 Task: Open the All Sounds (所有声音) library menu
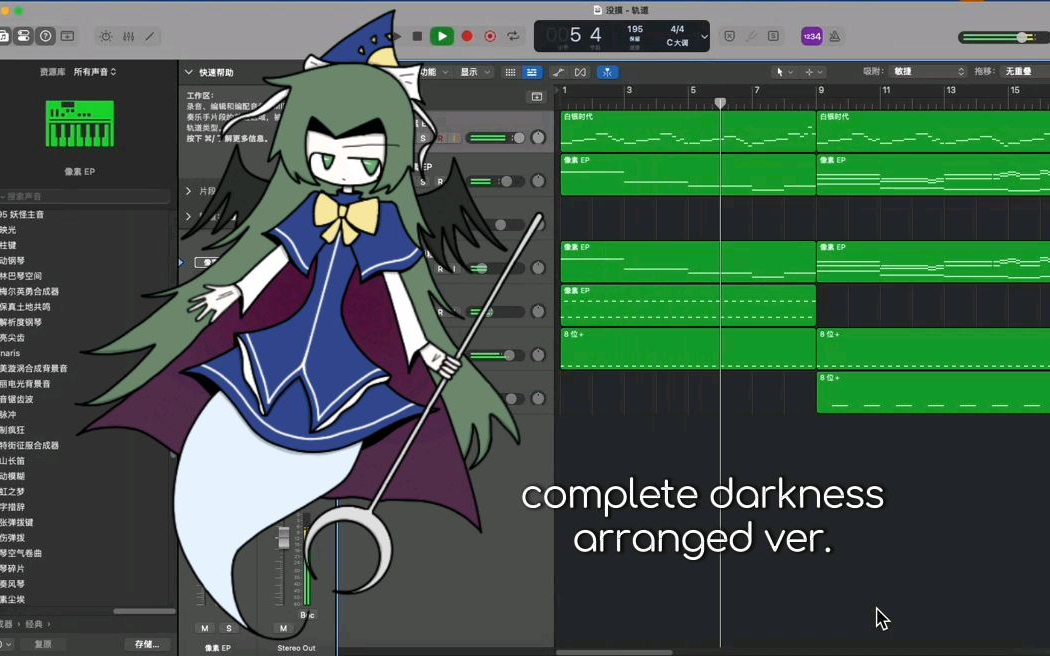[95, 72]
